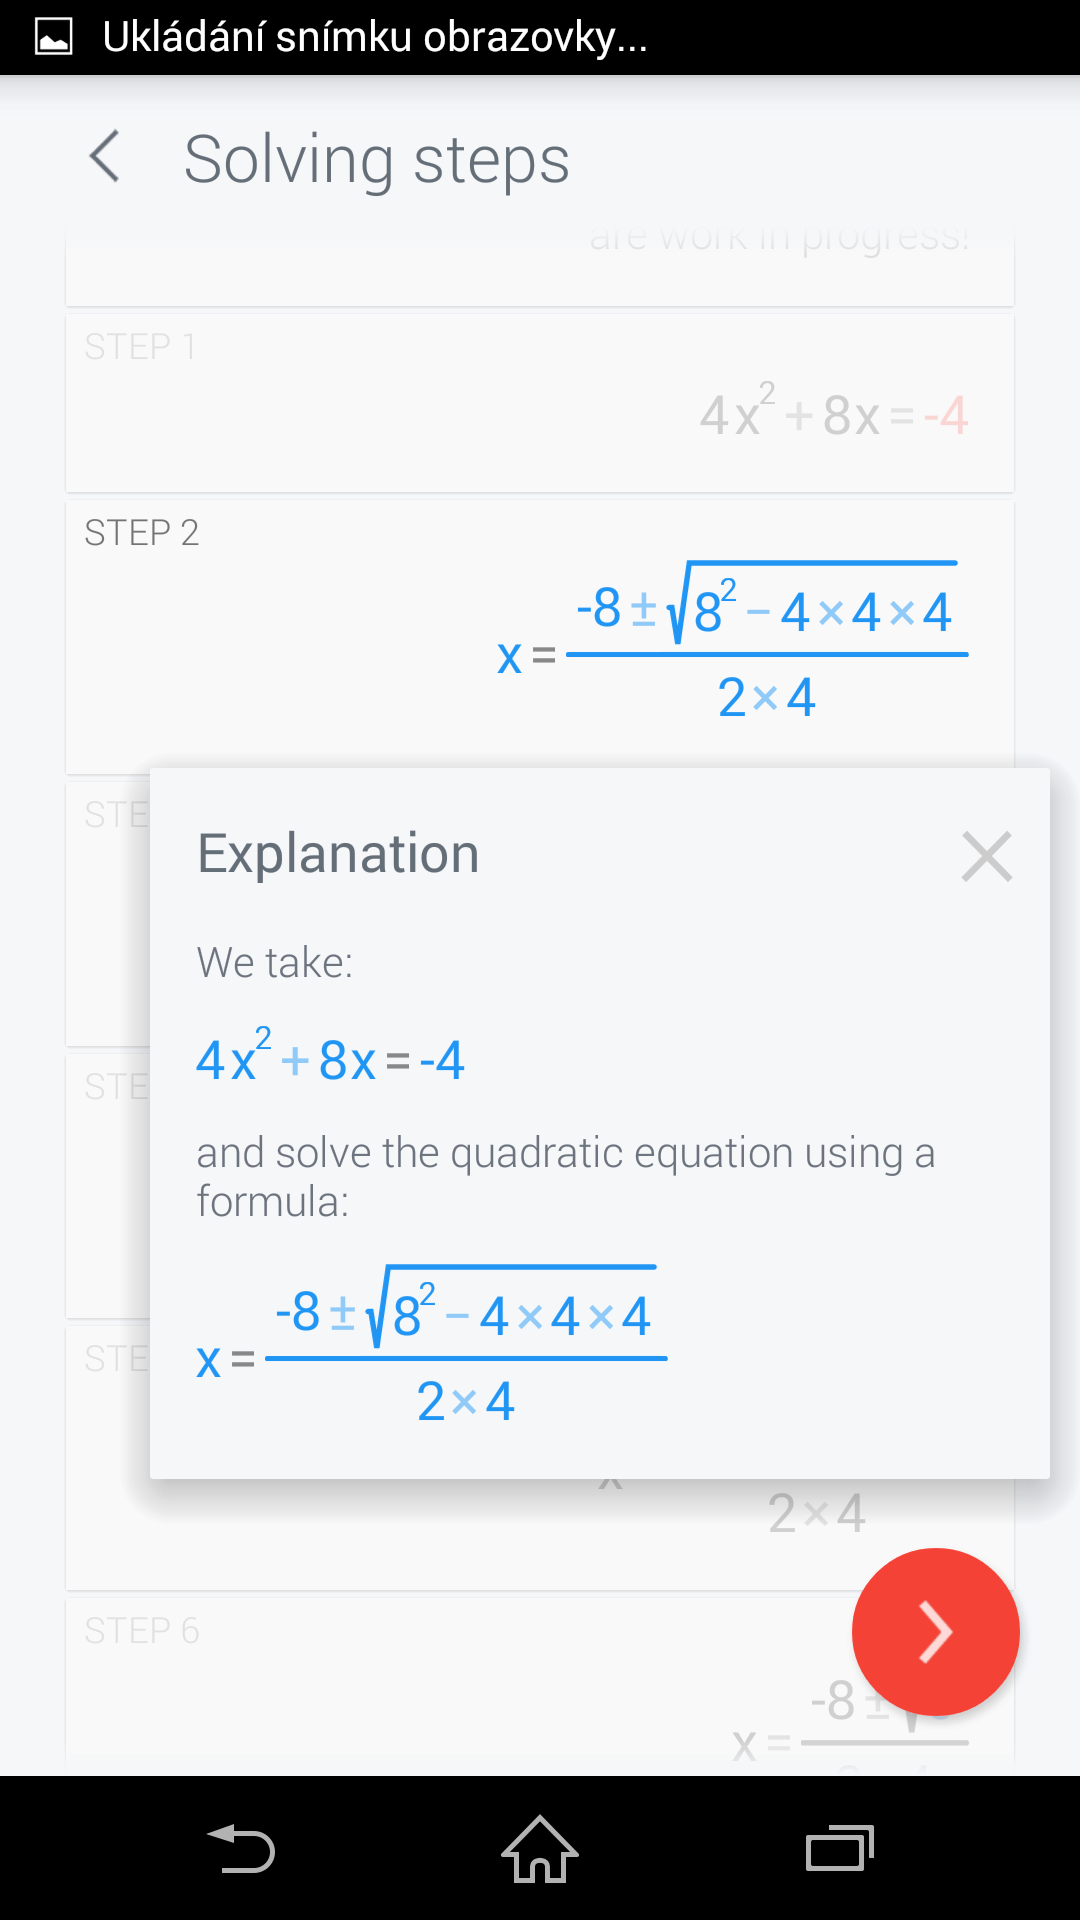Tap the 'Ukládání snímku obrazovky' notification text
The image size is (1080, 1920).
pyautogui.click(x=375, y=37)
